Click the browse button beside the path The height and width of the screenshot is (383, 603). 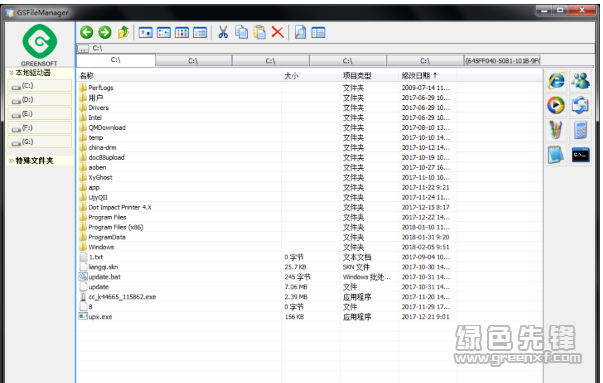[83, 48]
